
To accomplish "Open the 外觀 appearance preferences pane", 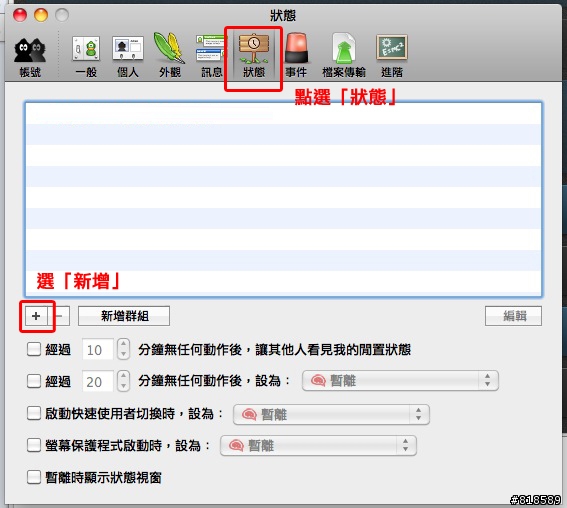I will [170, 56].
